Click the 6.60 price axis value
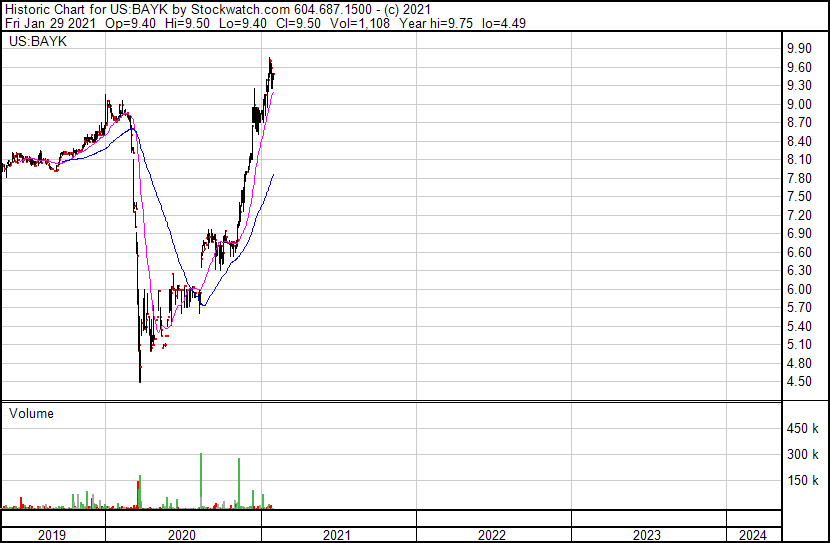The image size is (830, 543). point(799,252)
